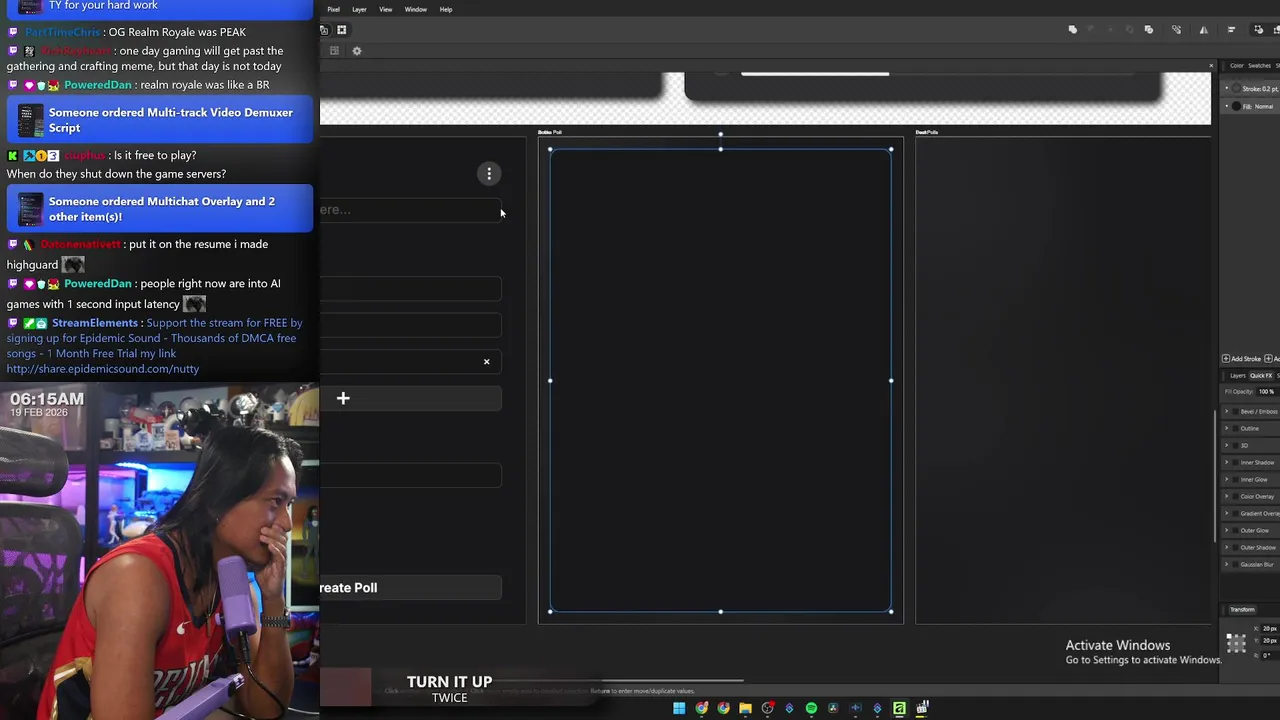Viewport: 1280px width, 720px height.
Task: Click the green app icon on taskbar
Action: coord(899,708)
